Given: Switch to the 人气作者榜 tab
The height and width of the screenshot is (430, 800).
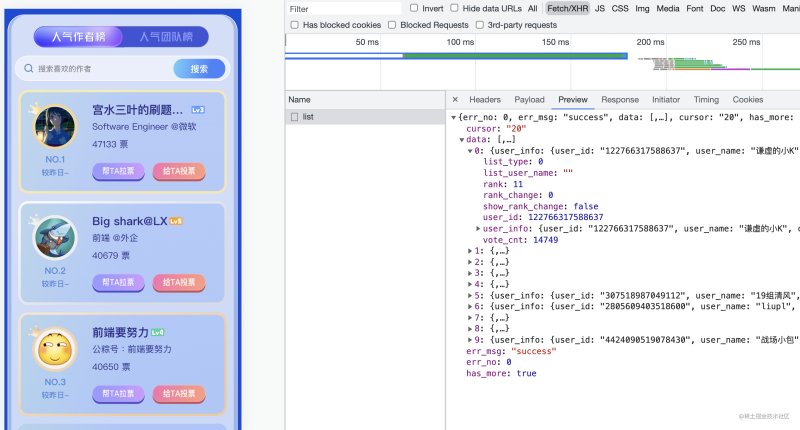Looking at the screenshot, I should click(78, 37).
